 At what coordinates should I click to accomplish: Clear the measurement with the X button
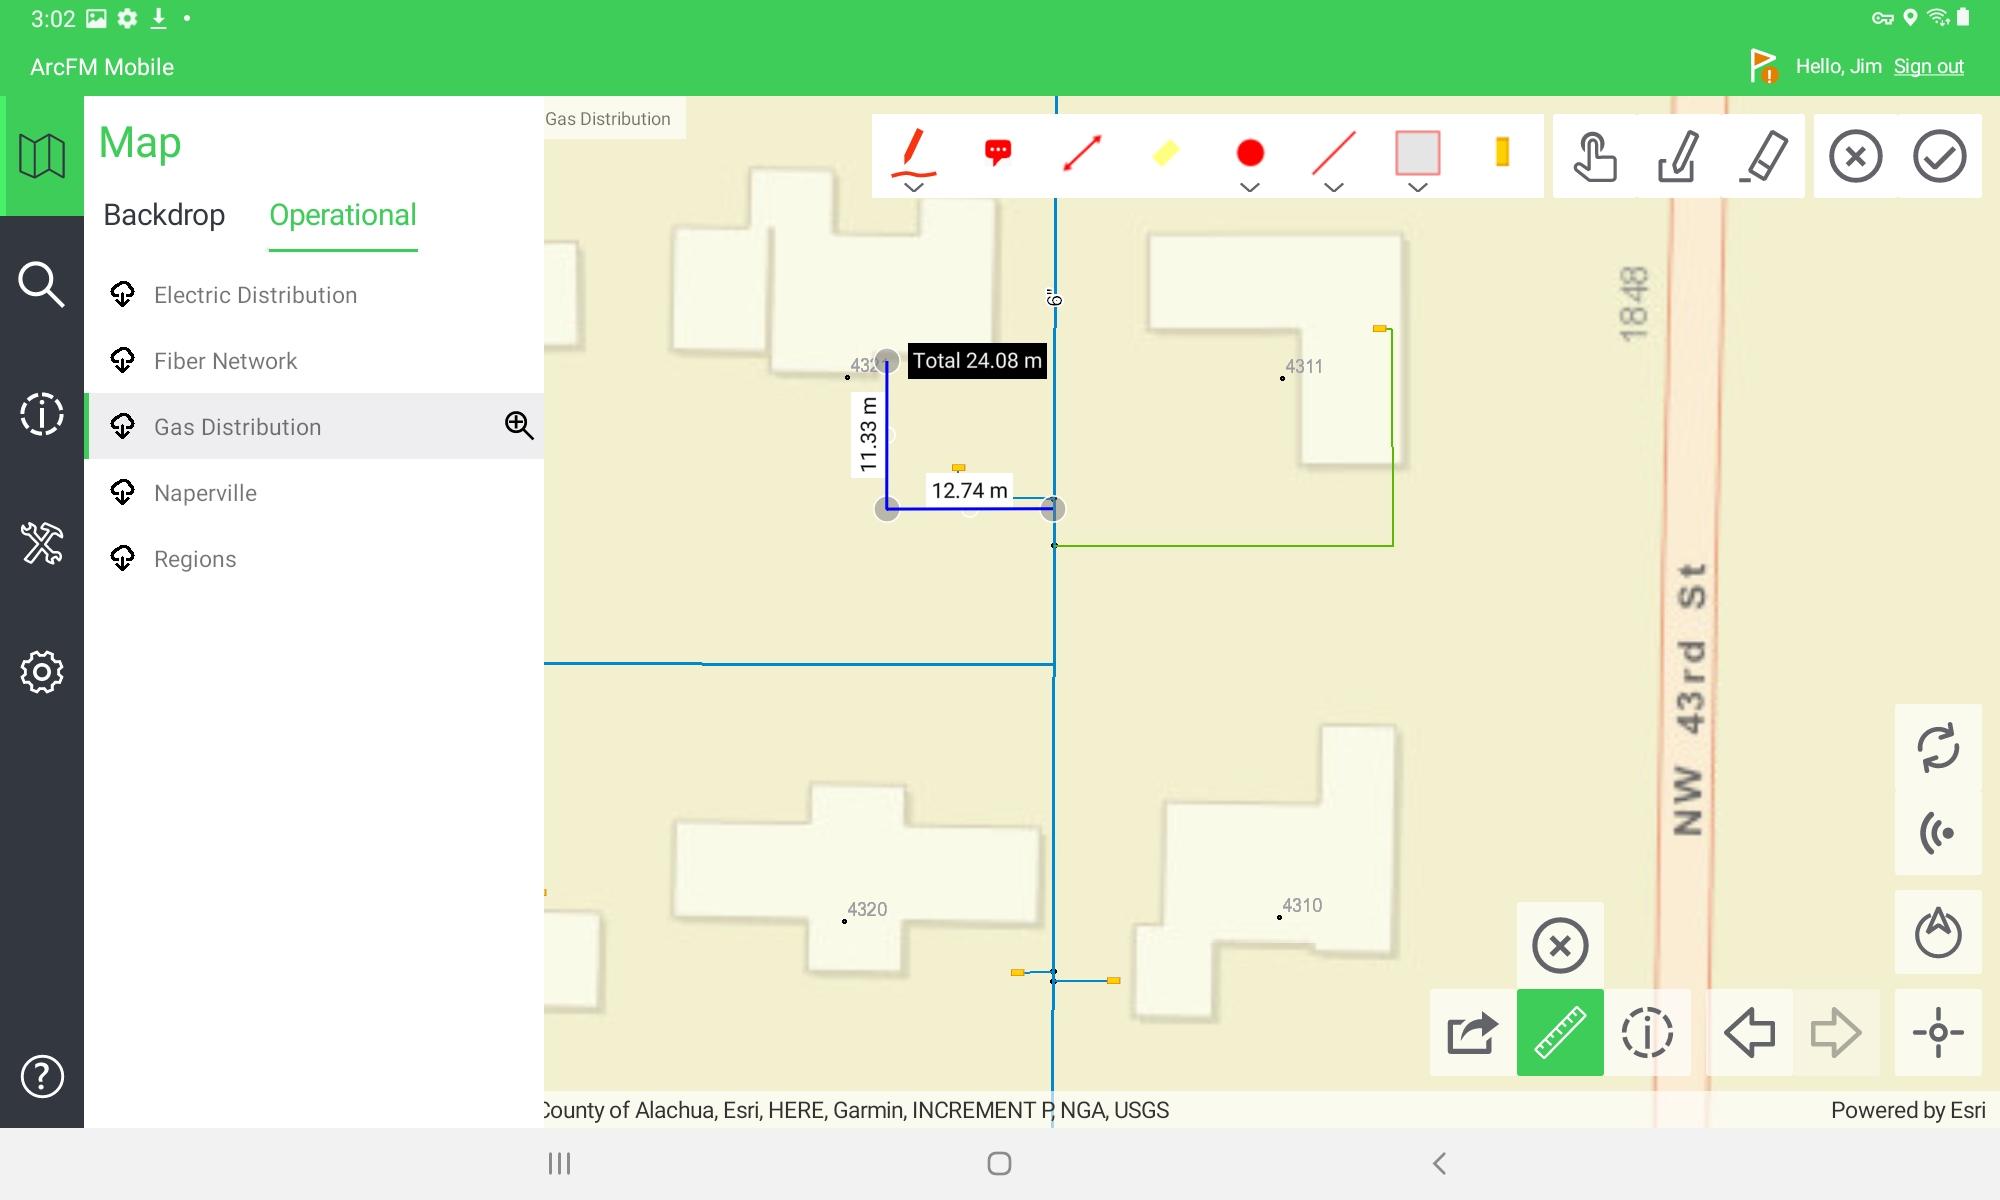tap(1560, 945)
